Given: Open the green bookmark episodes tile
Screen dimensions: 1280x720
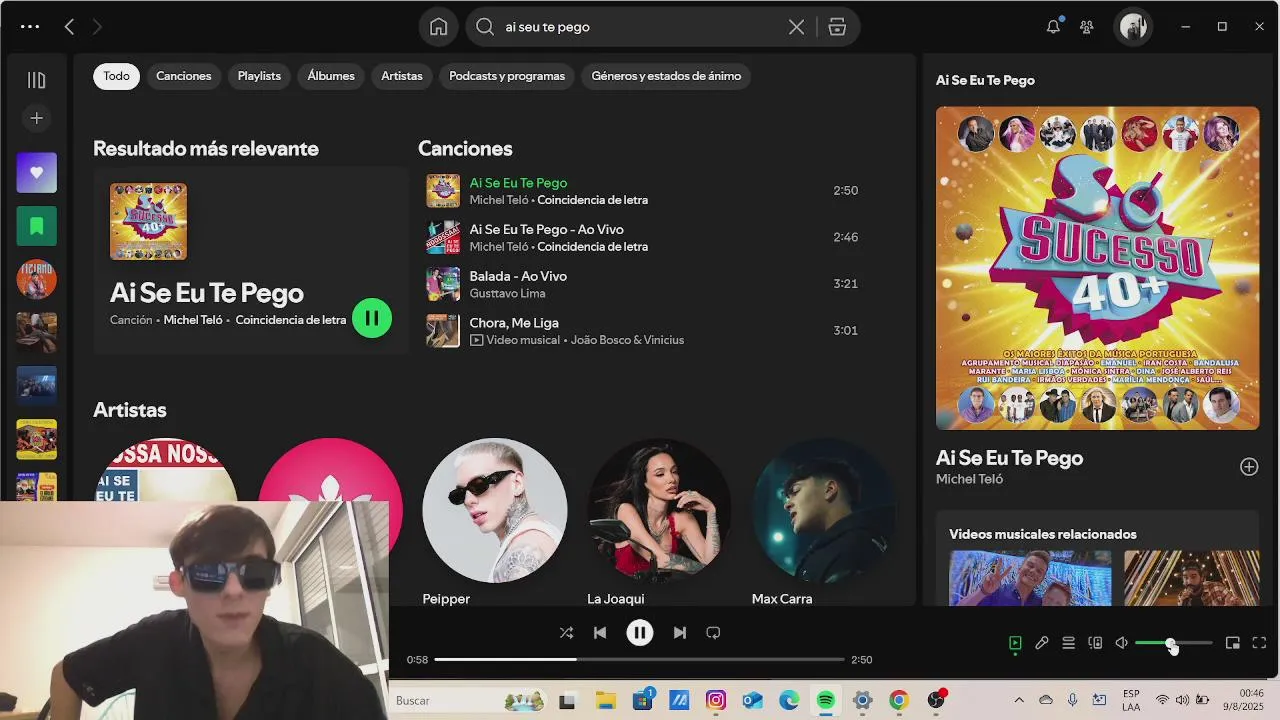Looking at the screenshot, I should point(37,226).
